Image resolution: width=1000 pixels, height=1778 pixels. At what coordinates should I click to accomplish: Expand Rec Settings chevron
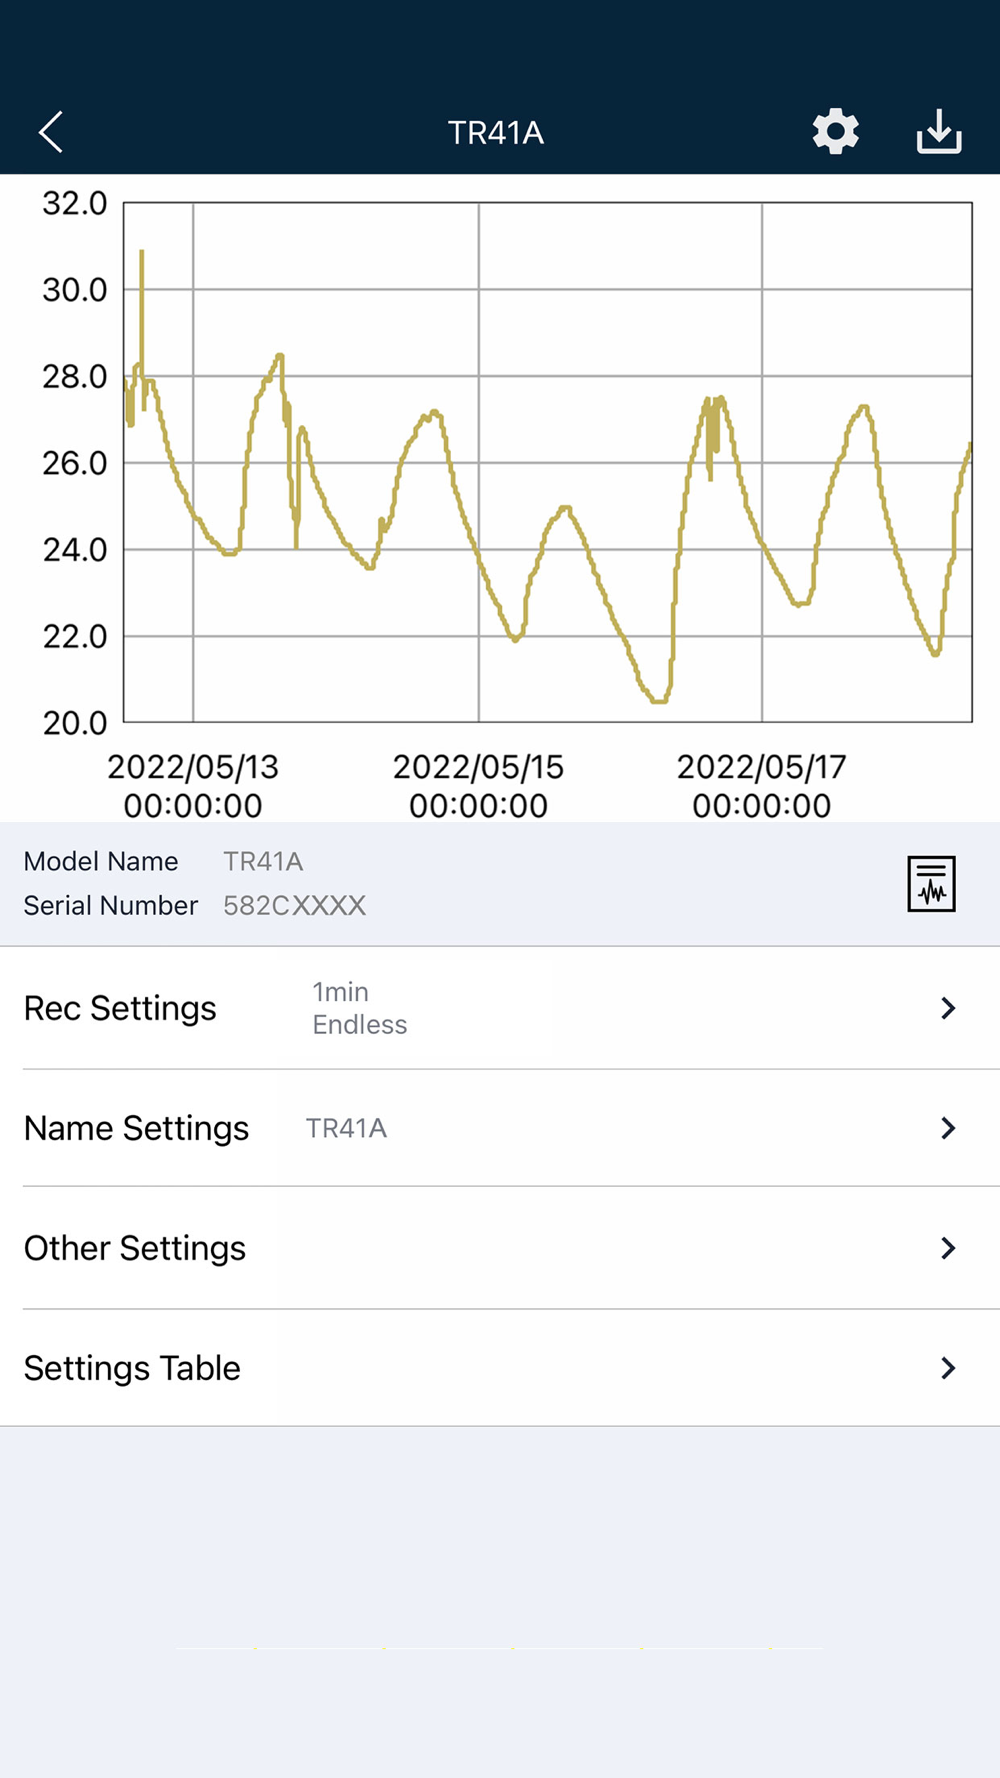coord(948,1008)
